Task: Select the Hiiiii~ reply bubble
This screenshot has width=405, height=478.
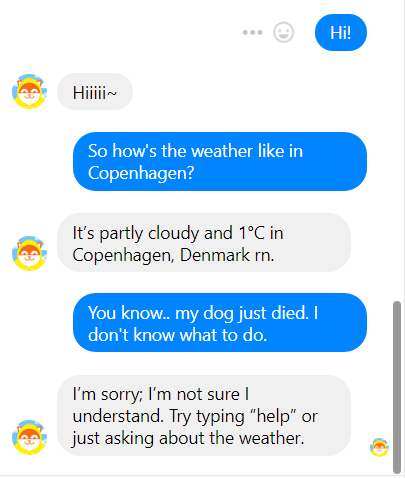Action: [x=95, y=91]
